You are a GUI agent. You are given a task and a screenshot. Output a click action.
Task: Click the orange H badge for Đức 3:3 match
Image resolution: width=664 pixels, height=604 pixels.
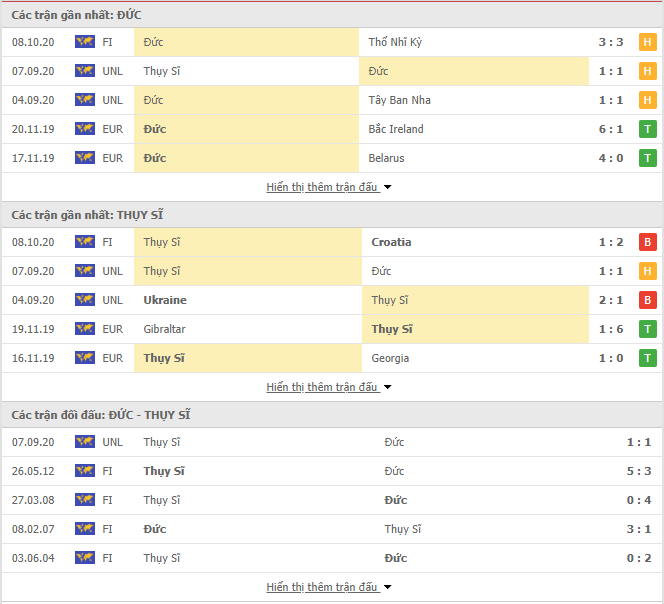(x=647, y=42)
